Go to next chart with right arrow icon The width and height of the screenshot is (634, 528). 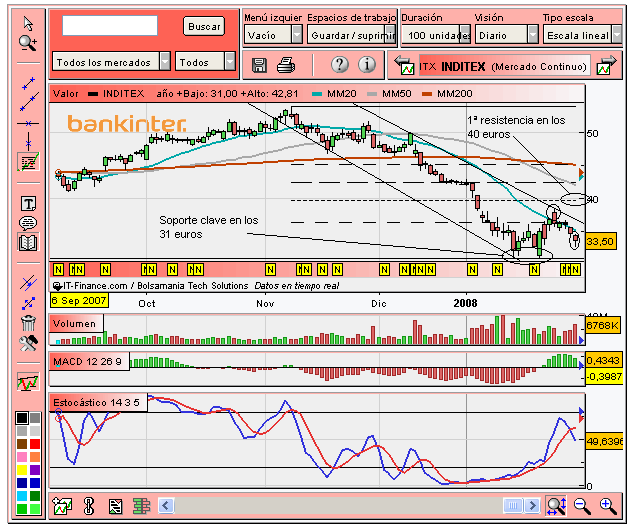(x=607, y=65)
